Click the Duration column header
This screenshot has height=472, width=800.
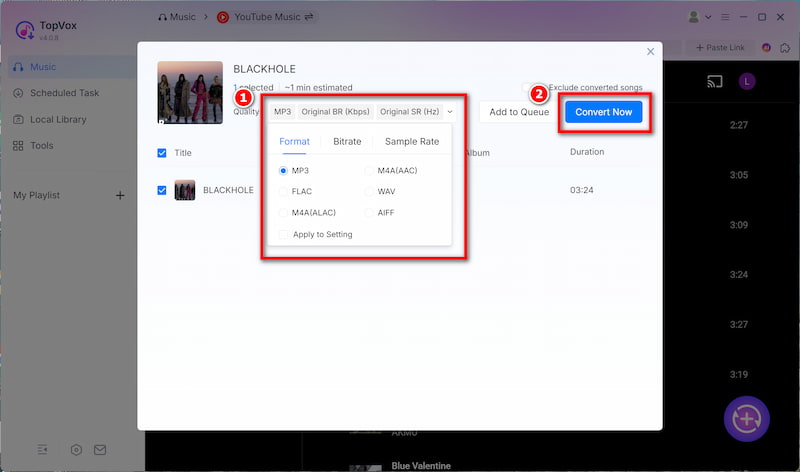click(x=587, y=152)
